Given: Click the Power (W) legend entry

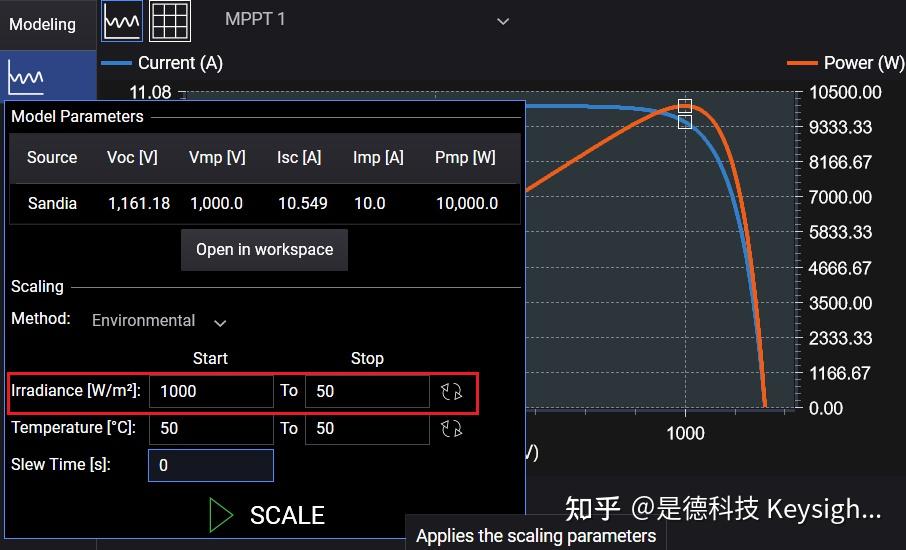Looking at the screenshot, I should pyautogui.click(x=846, y=63).
